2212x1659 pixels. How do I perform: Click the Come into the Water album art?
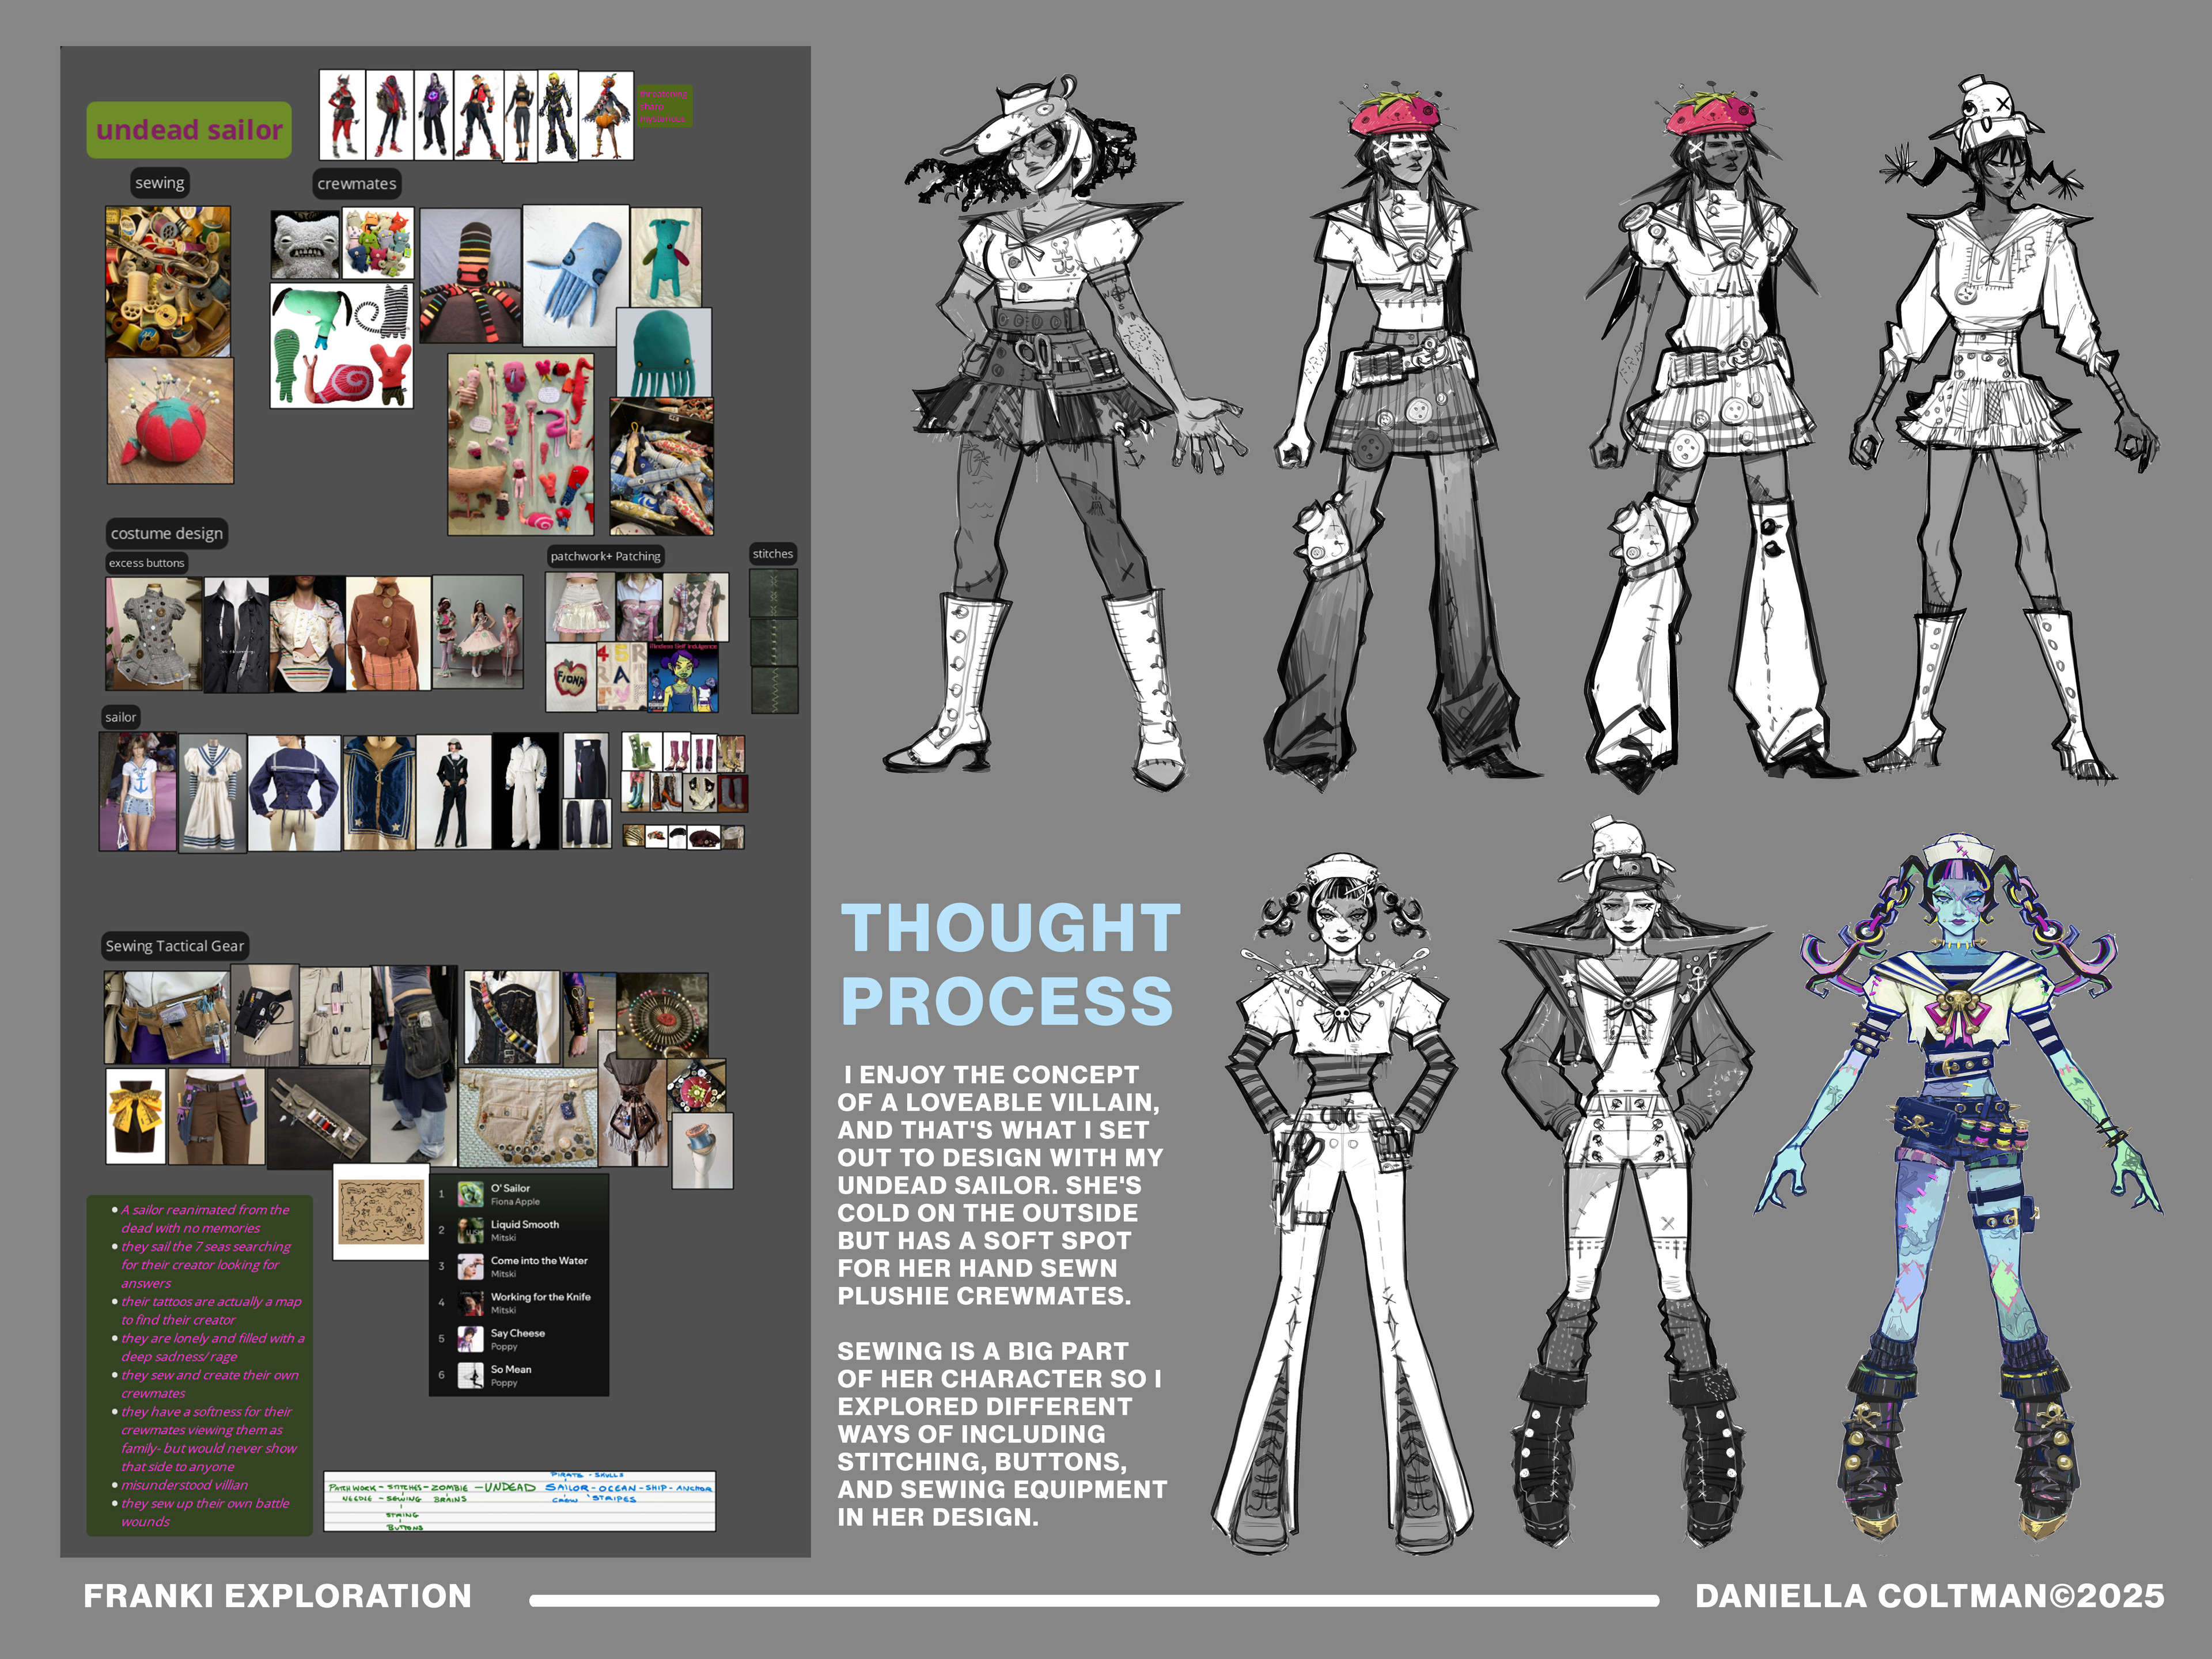(x=470, y=1267)
